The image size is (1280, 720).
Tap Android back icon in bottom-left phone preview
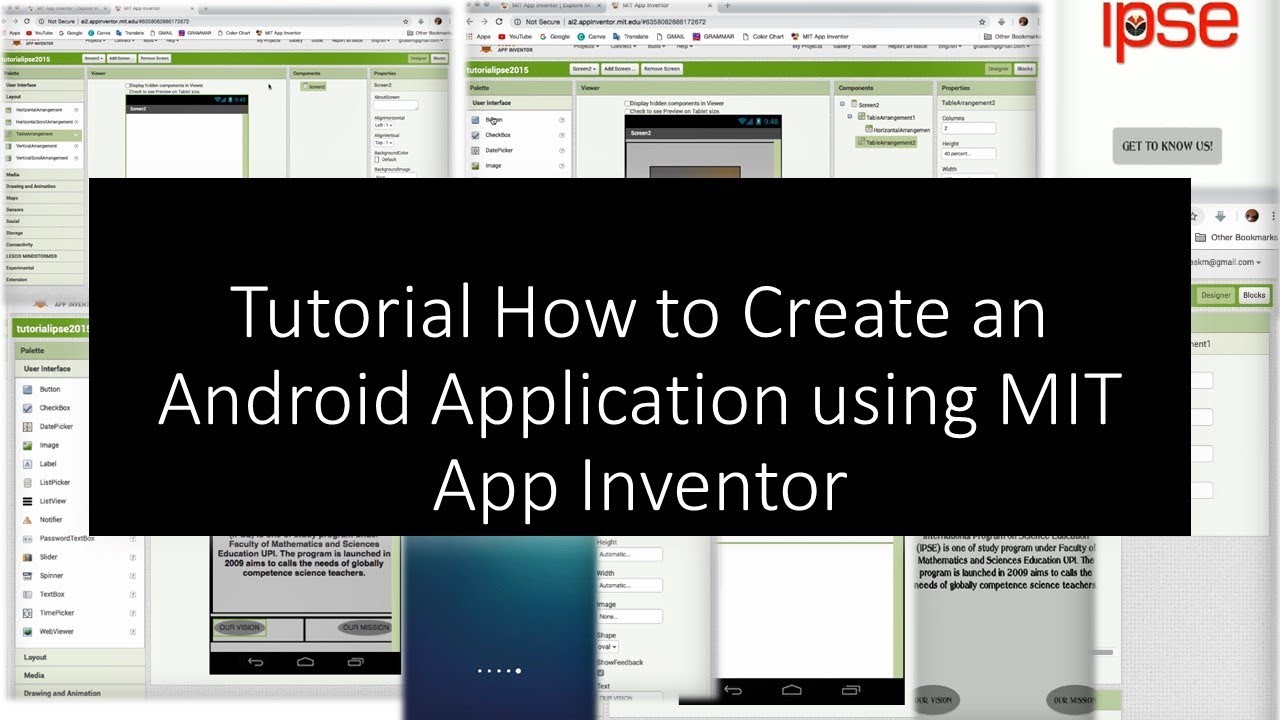click(x=256, y=662)
